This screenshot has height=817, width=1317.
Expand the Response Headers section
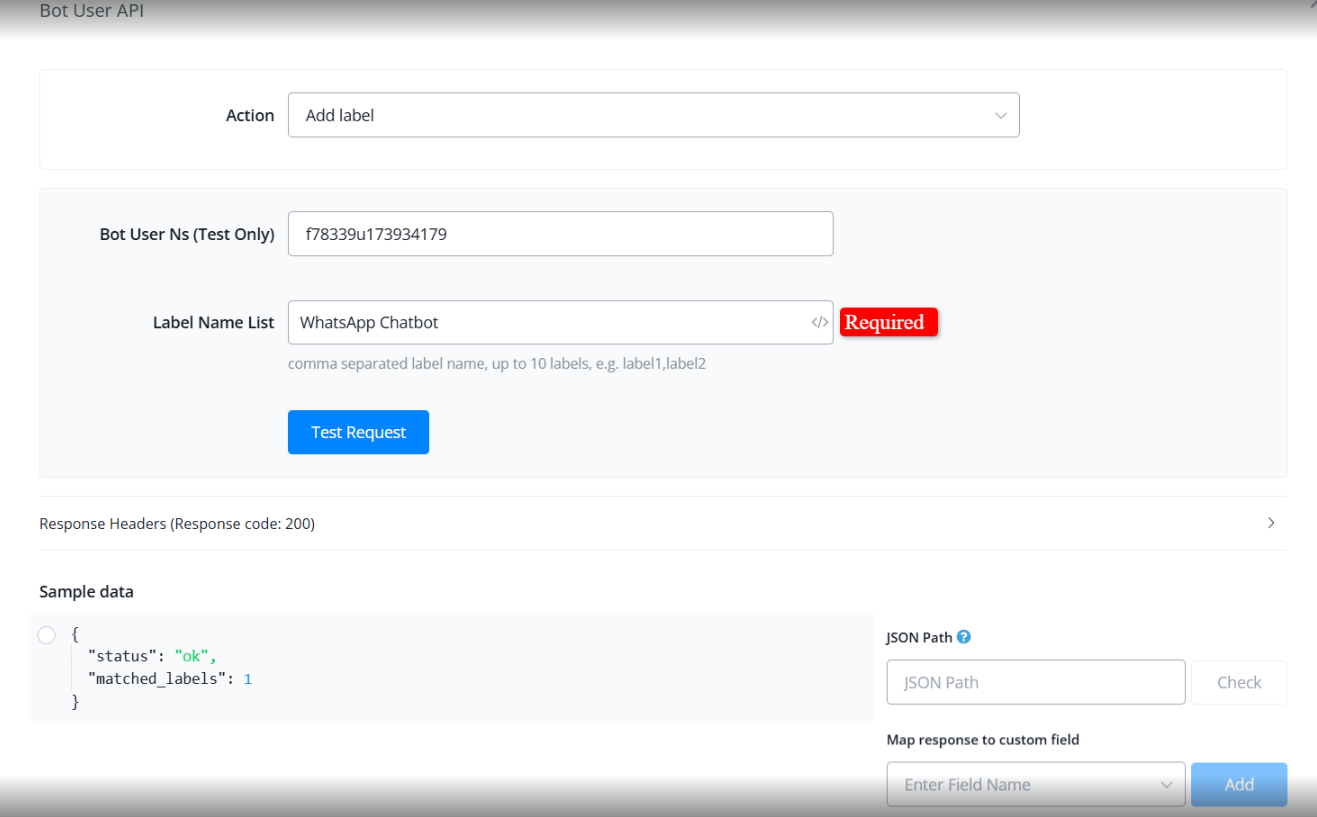tap(177, 524)
